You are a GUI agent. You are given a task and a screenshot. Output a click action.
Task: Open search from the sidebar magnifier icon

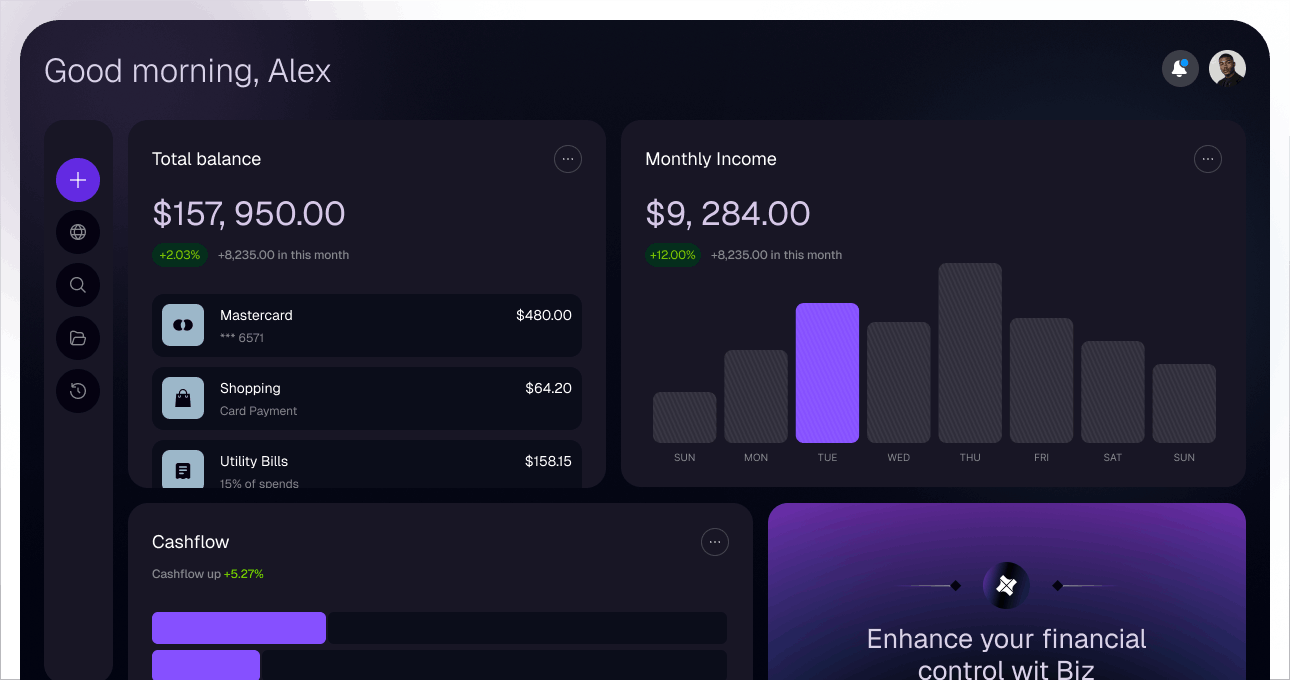tap(78, 285)
